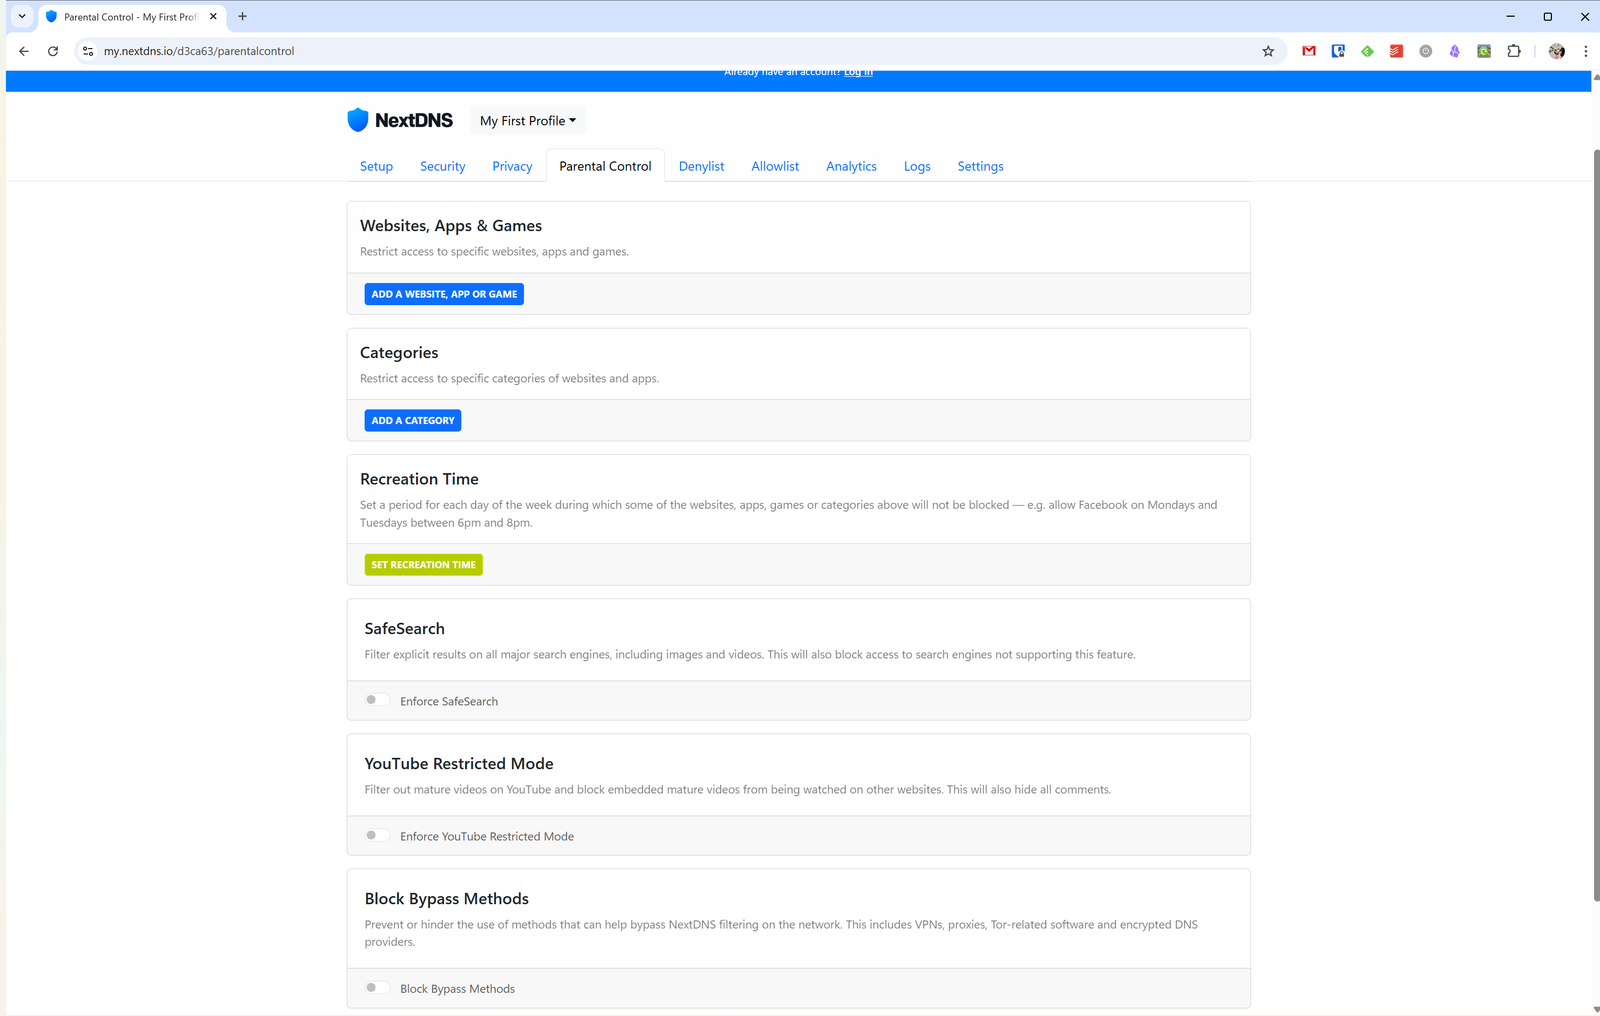The height and width of the screenshot is (1016, 1600).
Task: Open the Gmail extension icon
Action: (x=1309, y=51)
